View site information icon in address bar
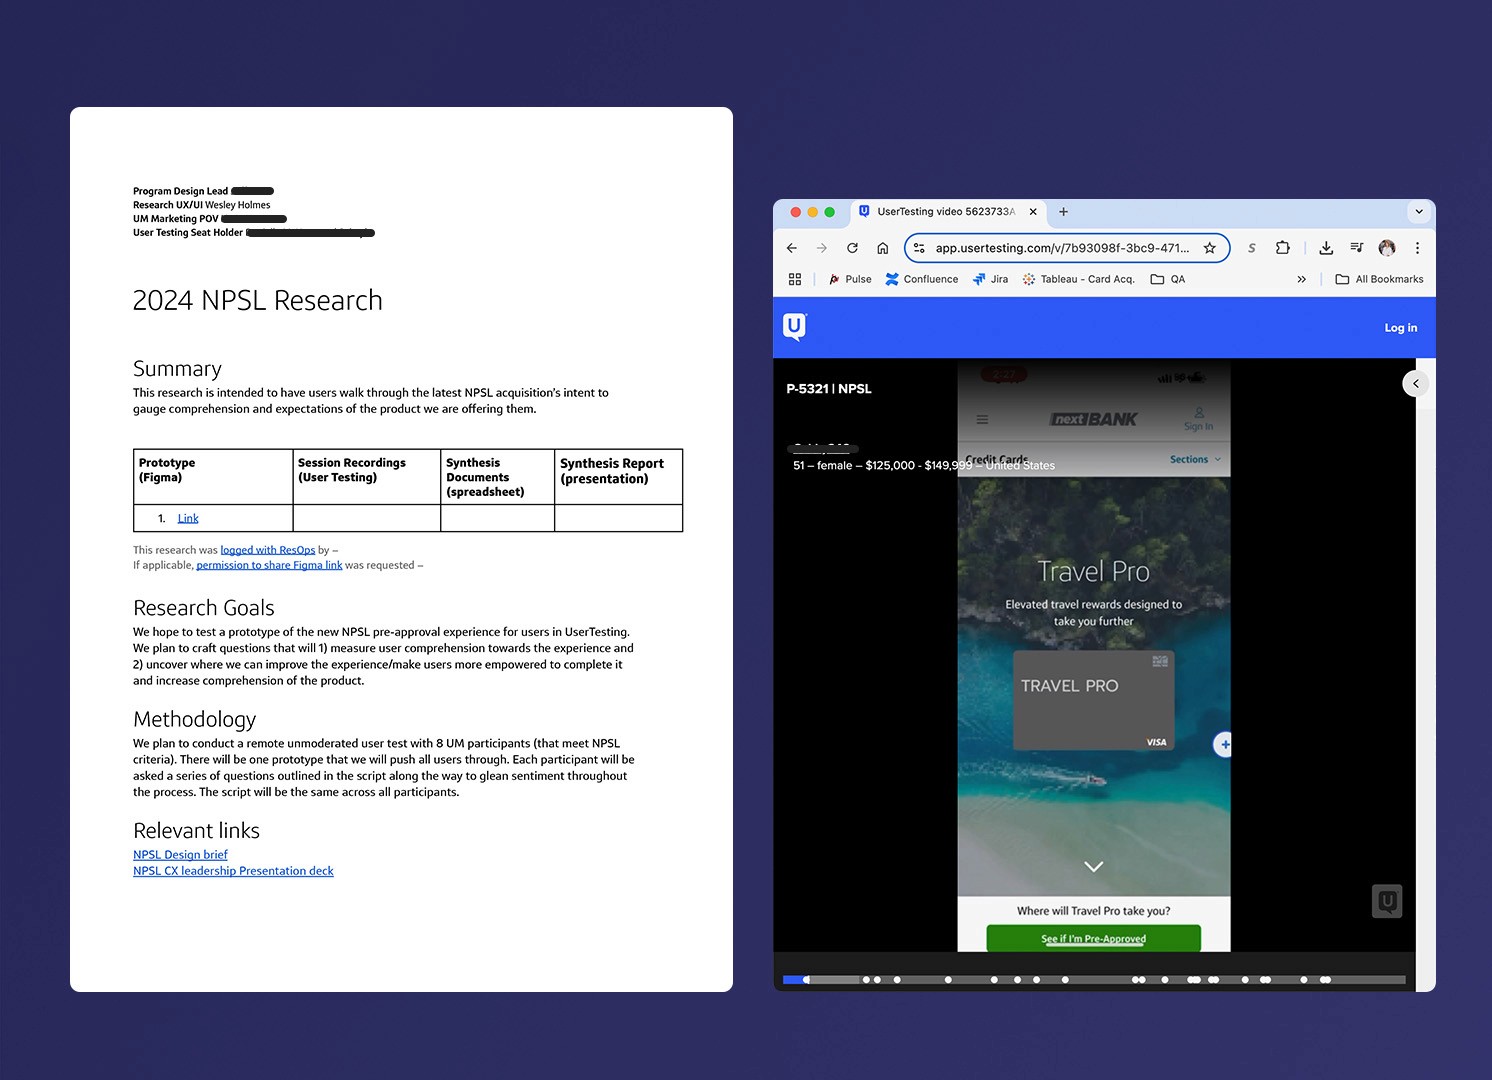 919,248
